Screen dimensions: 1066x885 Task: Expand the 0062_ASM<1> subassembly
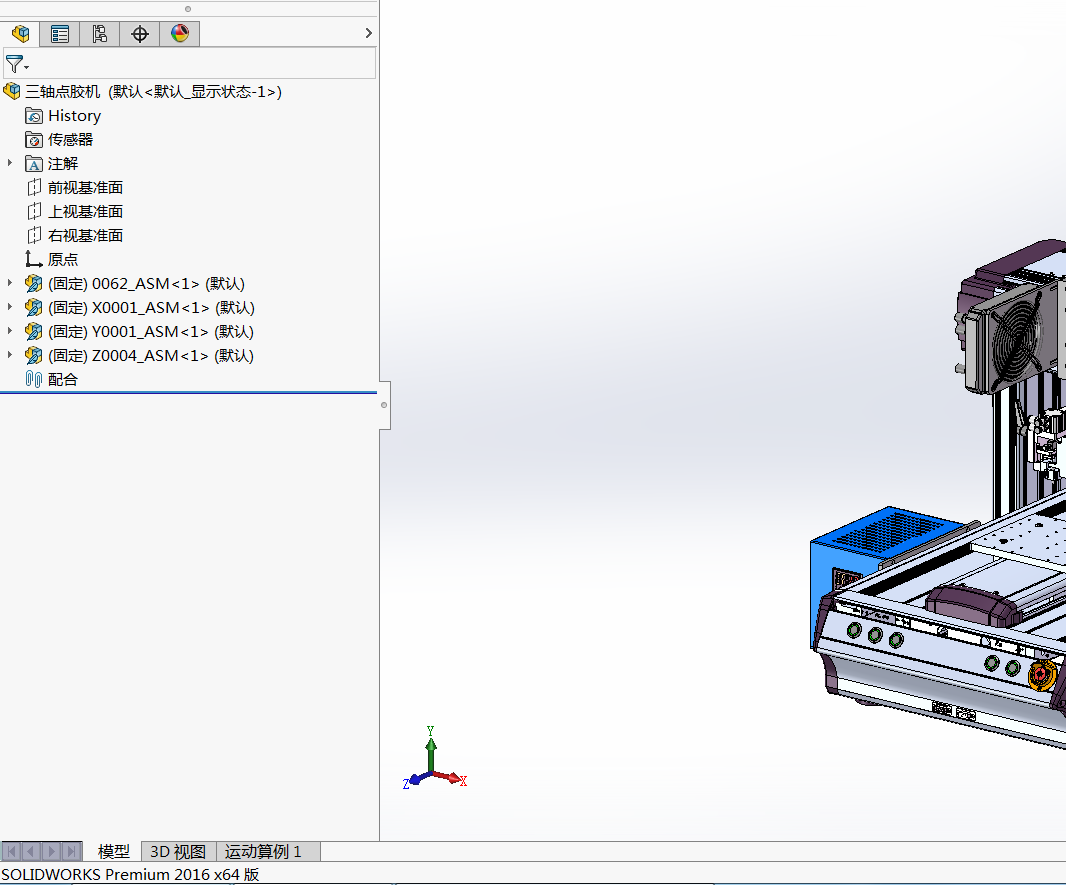point(10,283)
